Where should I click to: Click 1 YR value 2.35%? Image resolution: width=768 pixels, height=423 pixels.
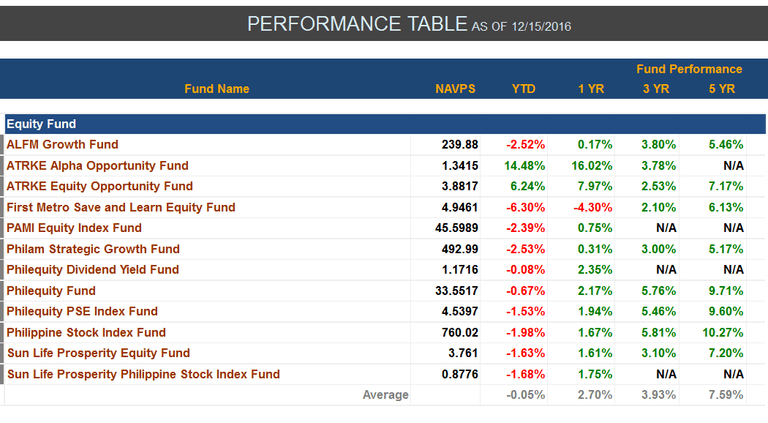(x=595, y=269)
